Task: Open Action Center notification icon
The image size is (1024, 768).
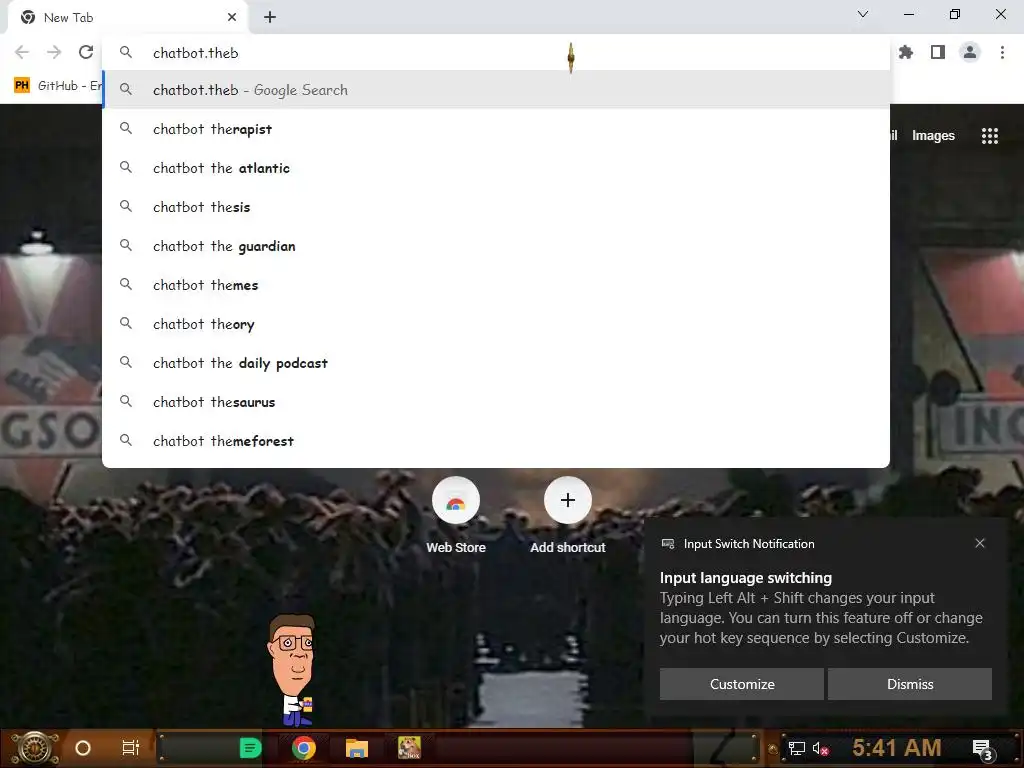Action: point(982,749)
